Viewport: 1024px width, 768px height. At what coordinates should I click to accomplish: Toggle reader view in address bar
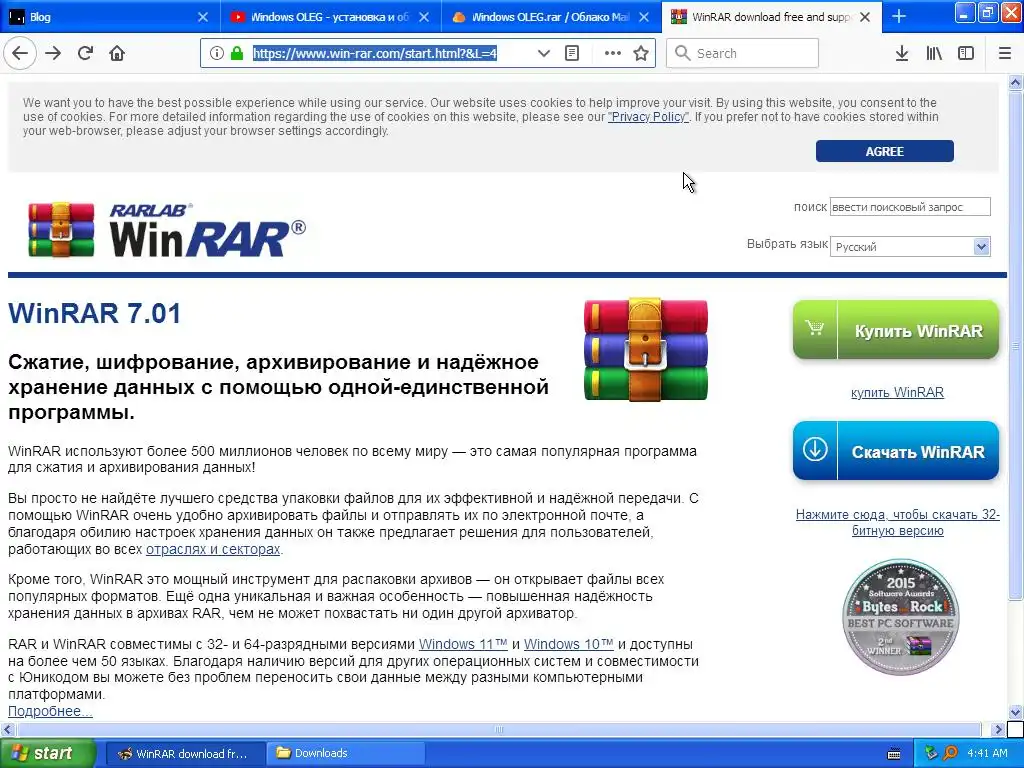click(572, 54)
